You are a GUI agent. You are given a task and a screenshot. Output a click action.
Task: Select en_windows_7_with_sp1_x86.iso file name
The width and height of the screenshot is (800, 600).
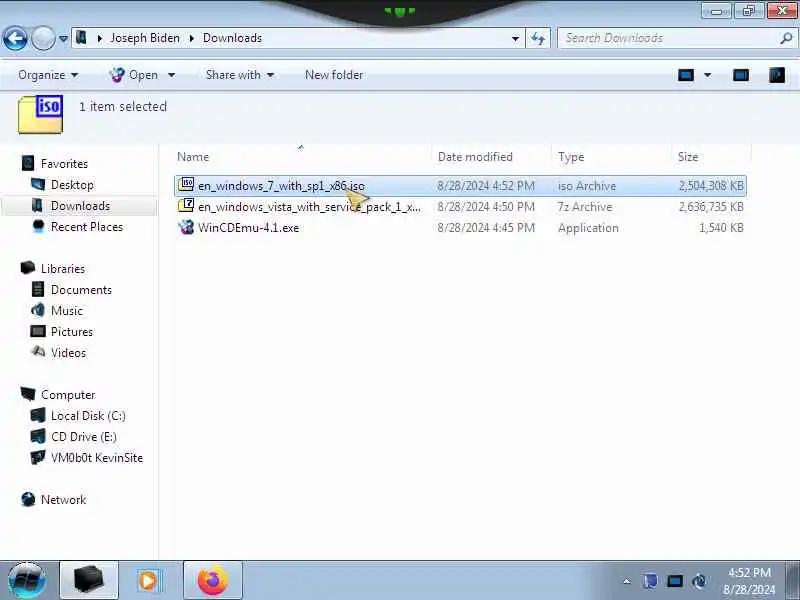[x=281, y=186]
